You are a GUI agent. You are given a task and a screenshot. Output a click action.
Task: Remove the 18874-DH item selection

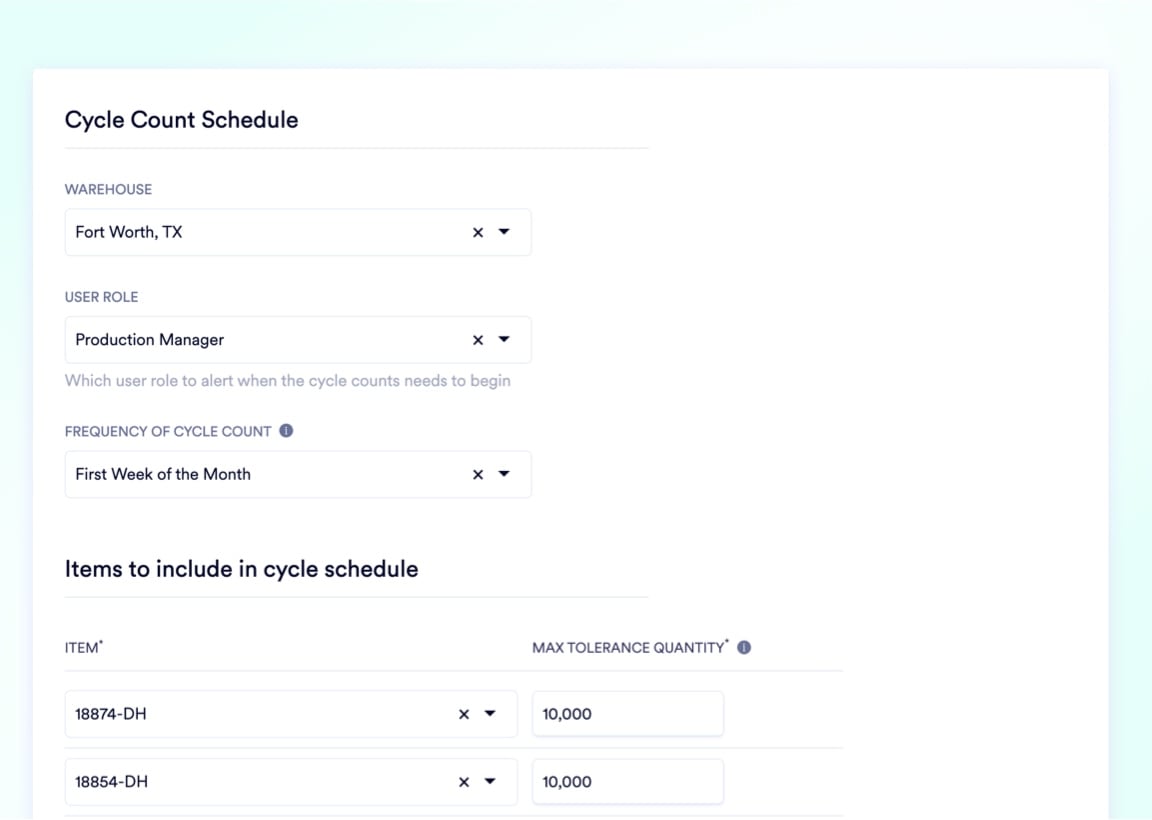[x=464, y=714]
